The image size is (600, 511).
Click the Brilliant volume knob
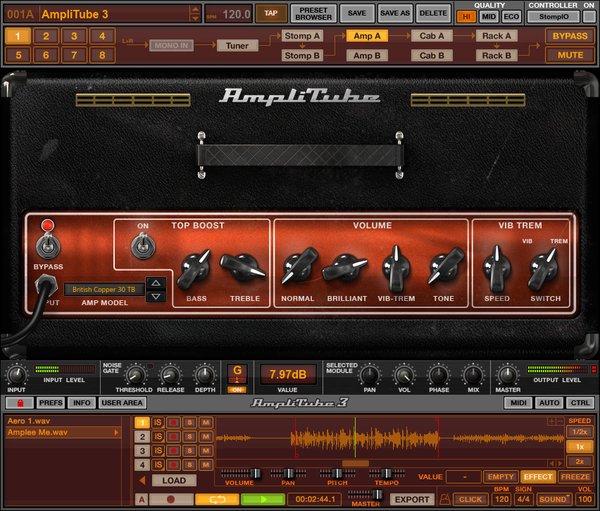tap(345, 268)
